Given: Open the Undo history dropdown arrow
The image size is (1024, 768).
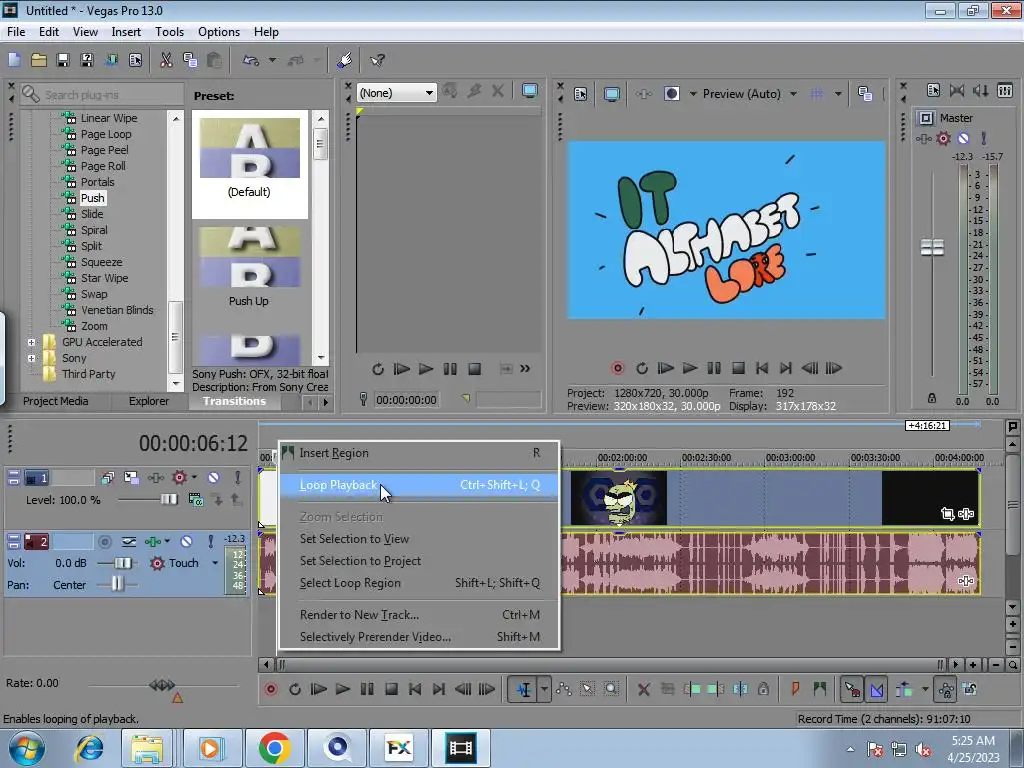Looking at the screenshot, I should [x=272, y=60].
